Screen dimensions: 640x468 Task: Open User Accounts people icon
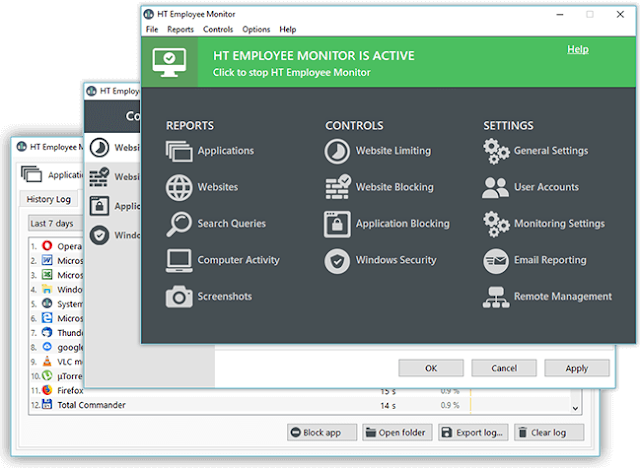pos(496,187)
